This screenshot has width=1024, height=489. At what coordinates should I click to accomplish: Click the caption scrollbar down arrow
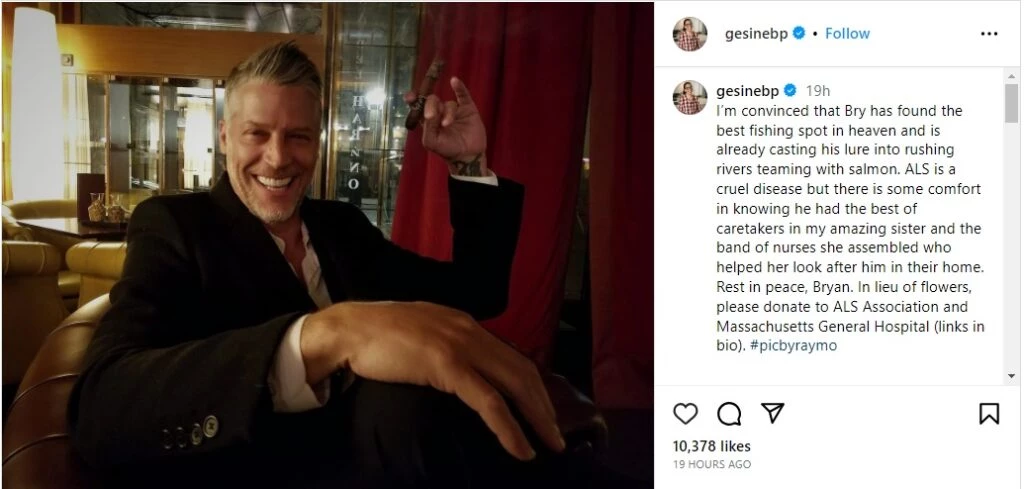tap(1012, 377)
